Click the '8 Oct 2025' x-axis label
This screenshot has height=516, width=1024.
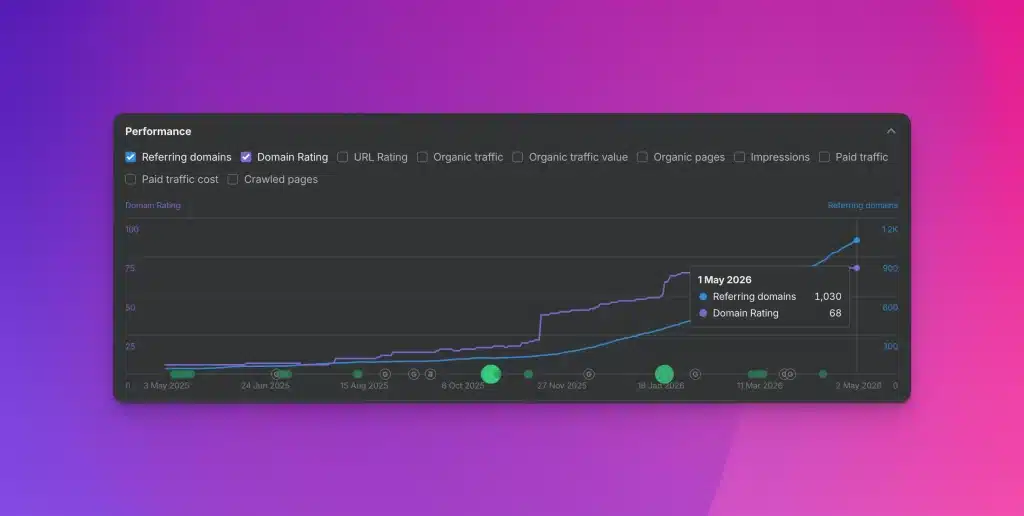463,386
